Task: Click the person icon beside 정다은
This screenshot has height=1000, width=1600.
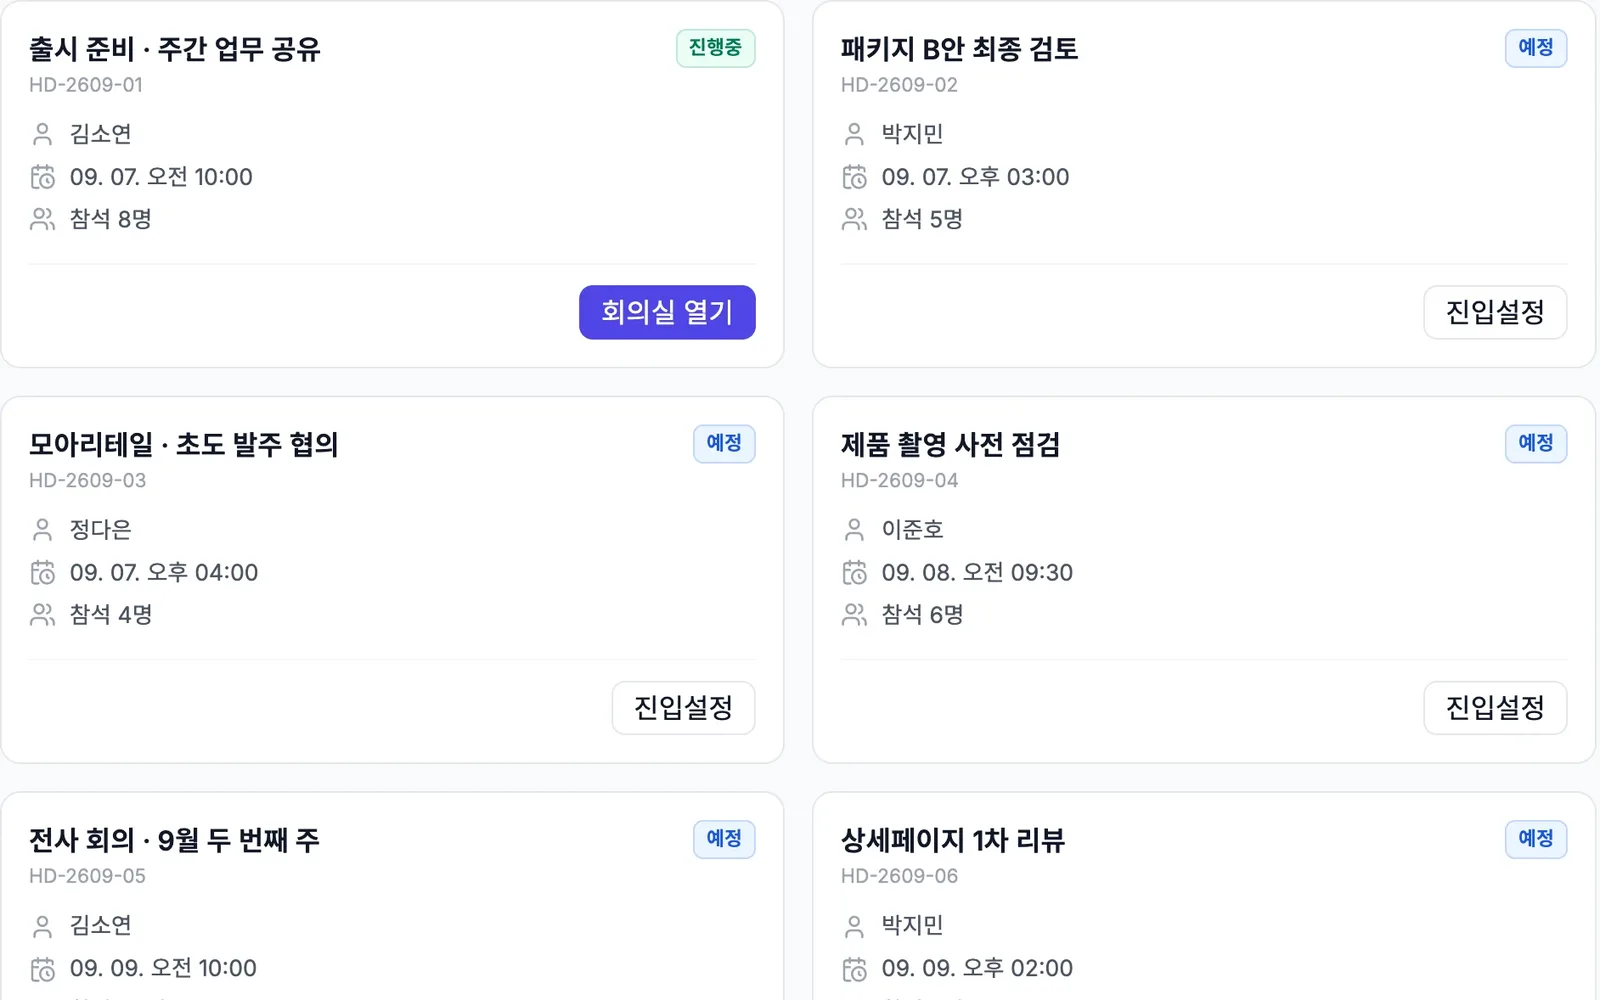Action: pos(42,529)
